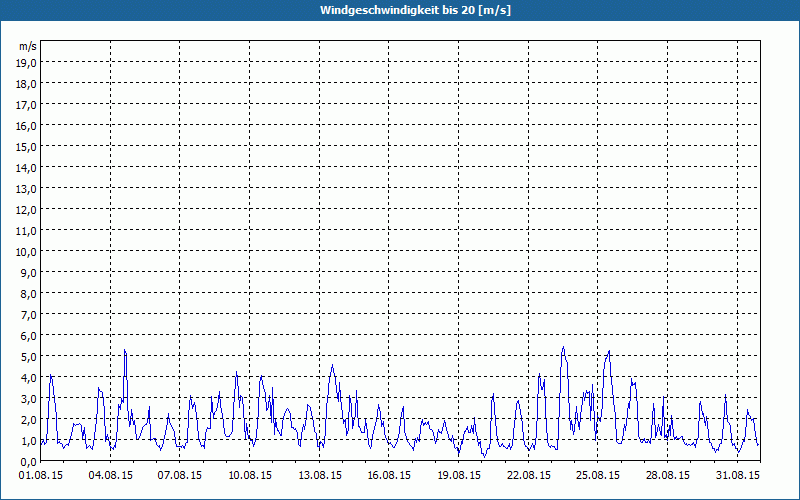The height and width of the screenshot is (500, 800).
Task: Select the 31.08.15 date label
Action: [737, 475]
